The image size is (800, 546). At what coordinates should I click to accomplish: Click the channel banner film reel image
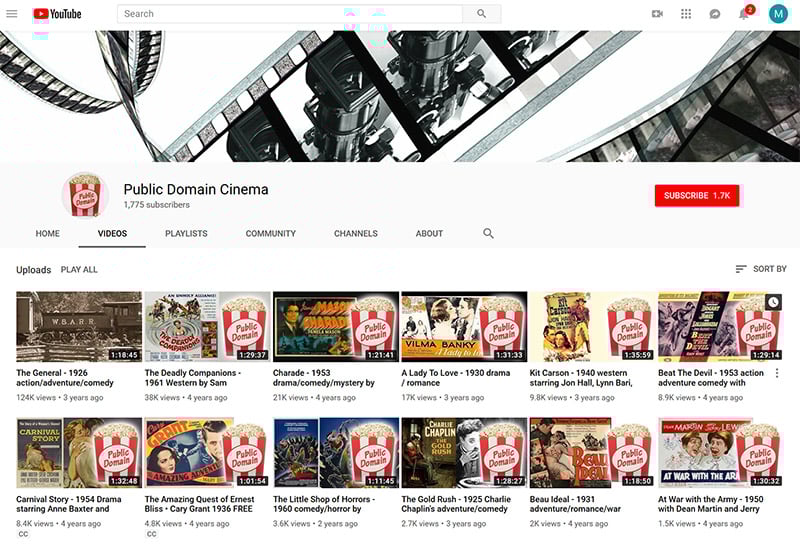click(400, 96)
